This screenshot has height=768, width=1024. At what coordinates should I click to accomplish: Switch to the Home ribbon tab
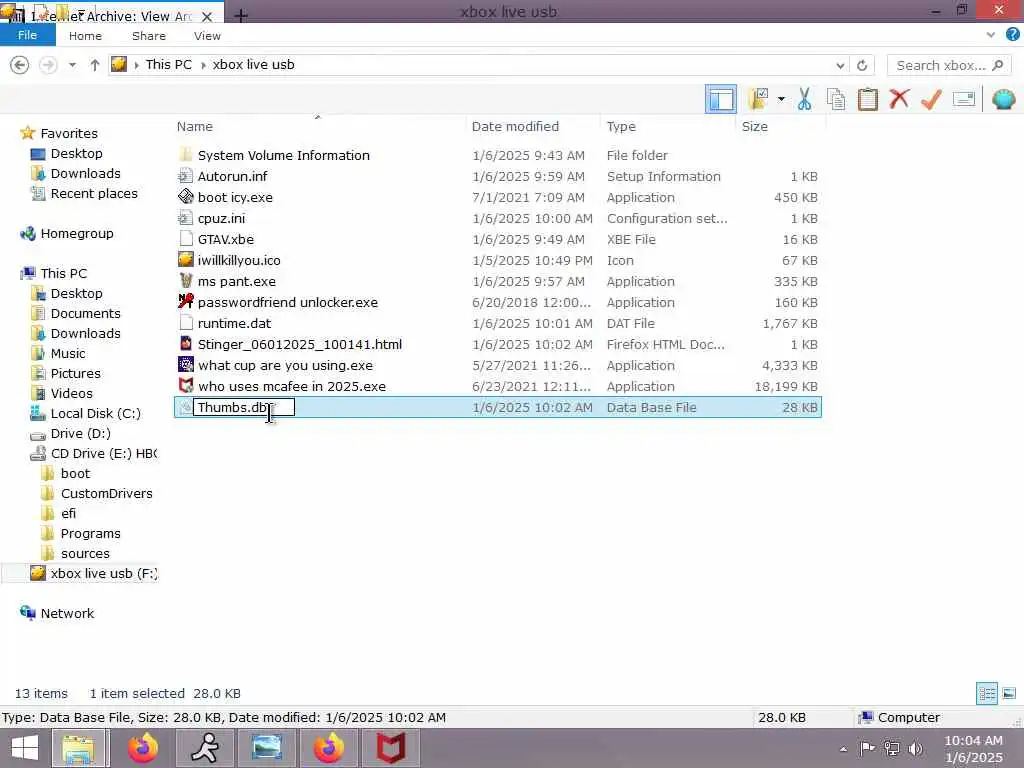click(85, 36)
